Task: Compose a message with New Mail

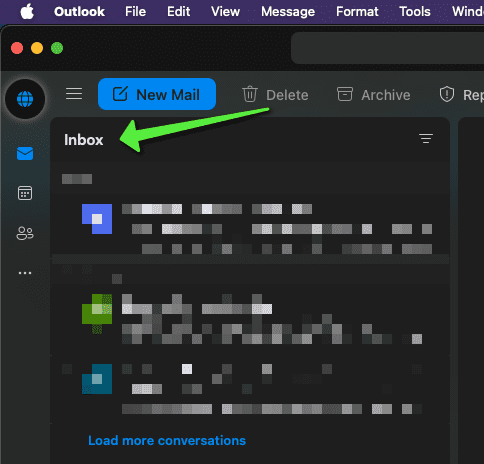Action: coord(157,94)
